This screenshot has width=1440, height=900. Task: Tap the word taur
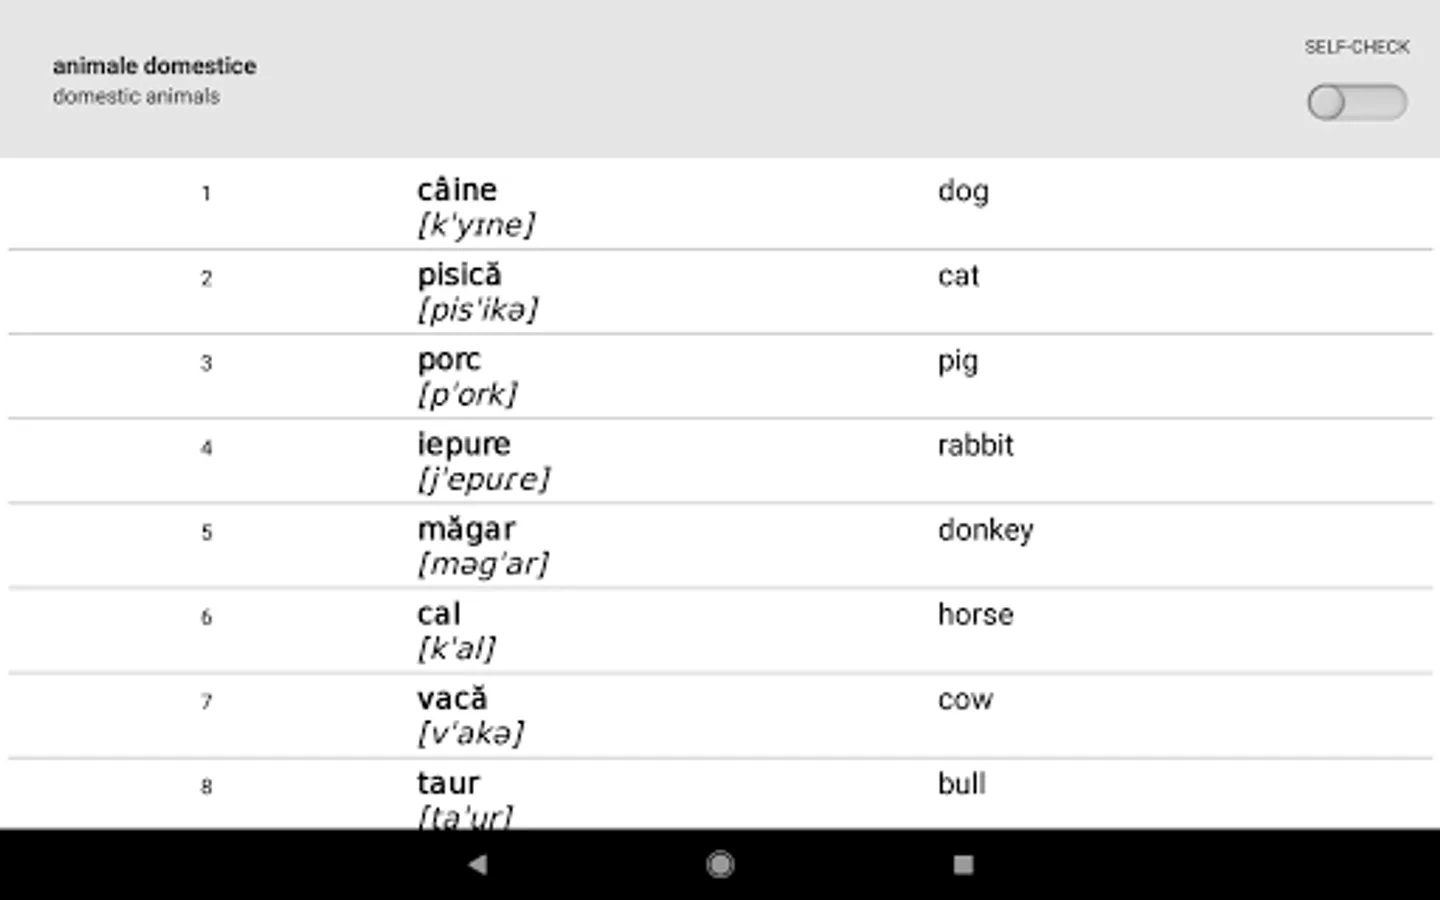point(448,783)
